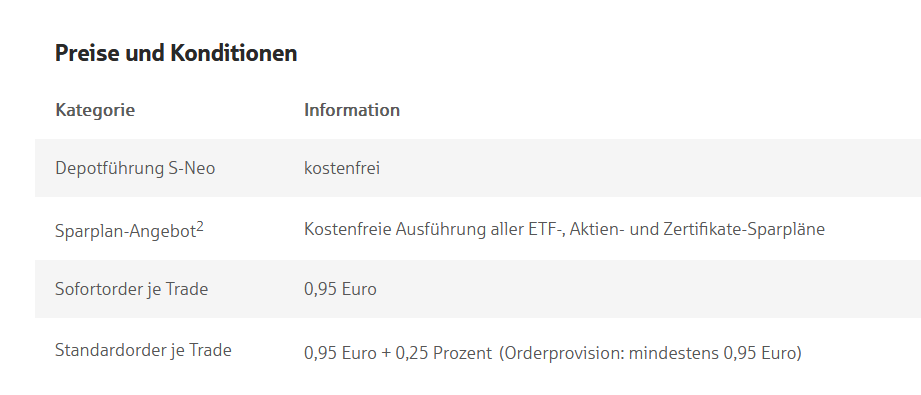Click the '(Orderprovision: mindestens 0,95 Euro)' note
This screenshot has height=395, width=921.
coord(650,353)
